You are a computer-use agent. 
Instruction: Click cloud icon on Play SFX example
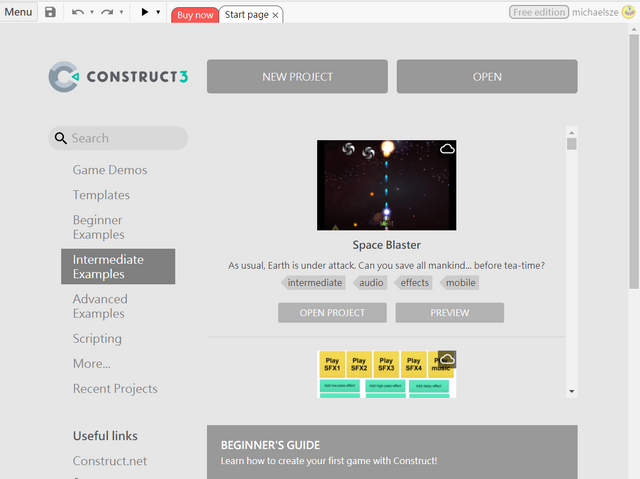point(447,359)
